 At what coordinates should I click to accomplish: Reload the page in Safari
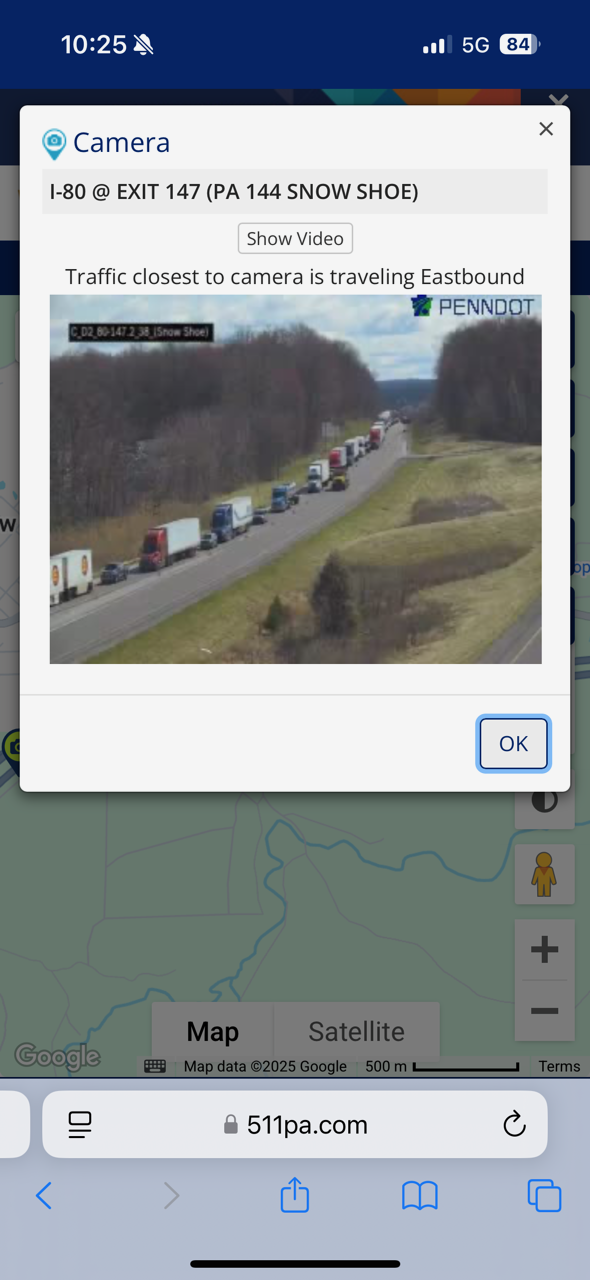tap(514, 1125)
